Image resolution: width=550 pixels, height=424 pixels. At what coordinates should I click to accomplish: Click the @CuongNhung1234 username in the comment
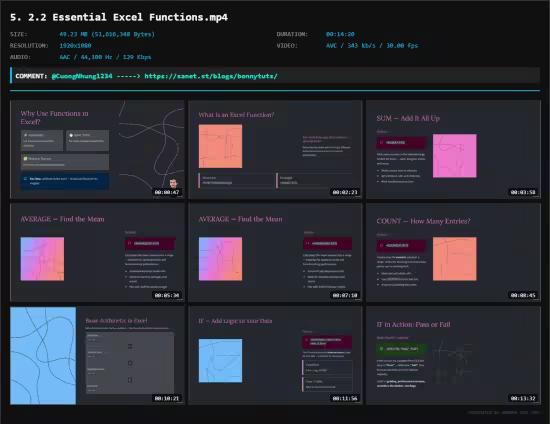pos(82,76)
